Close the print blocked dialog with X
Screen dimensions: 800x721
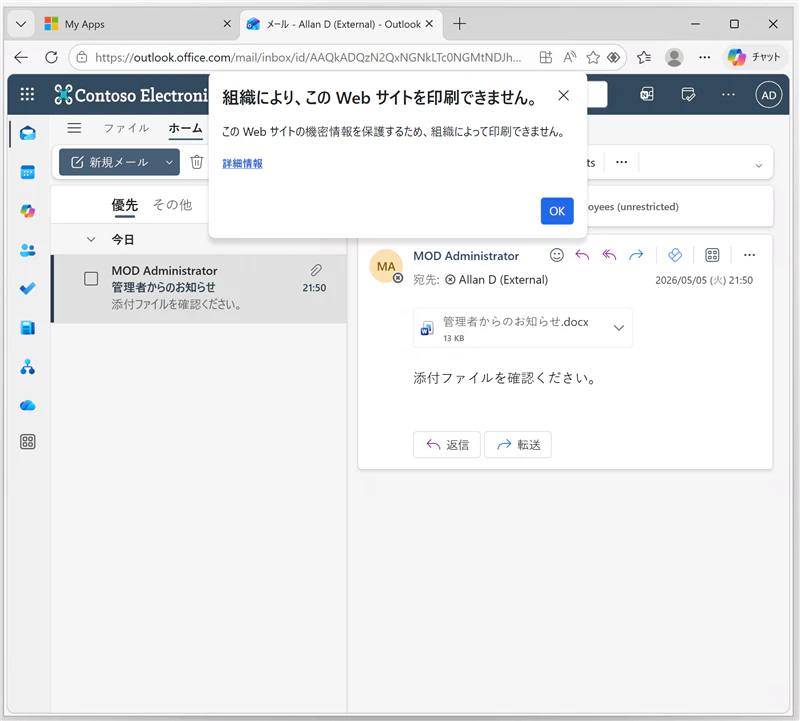[x=563, y=95]
